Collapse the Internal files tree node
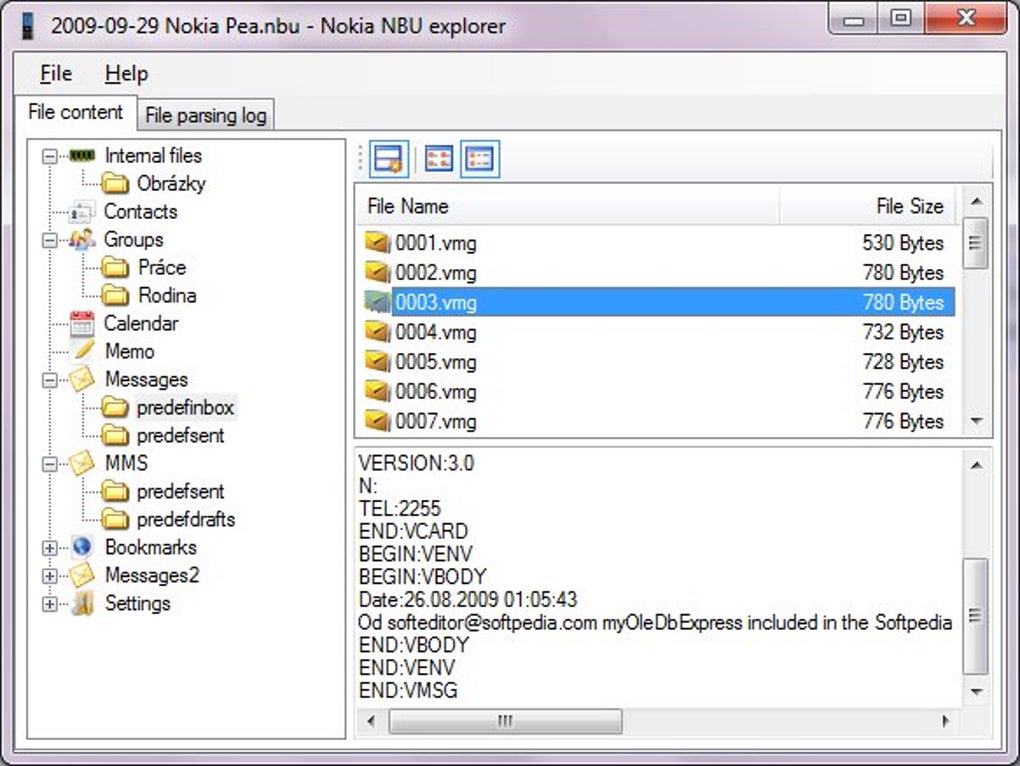 (49, 156)
